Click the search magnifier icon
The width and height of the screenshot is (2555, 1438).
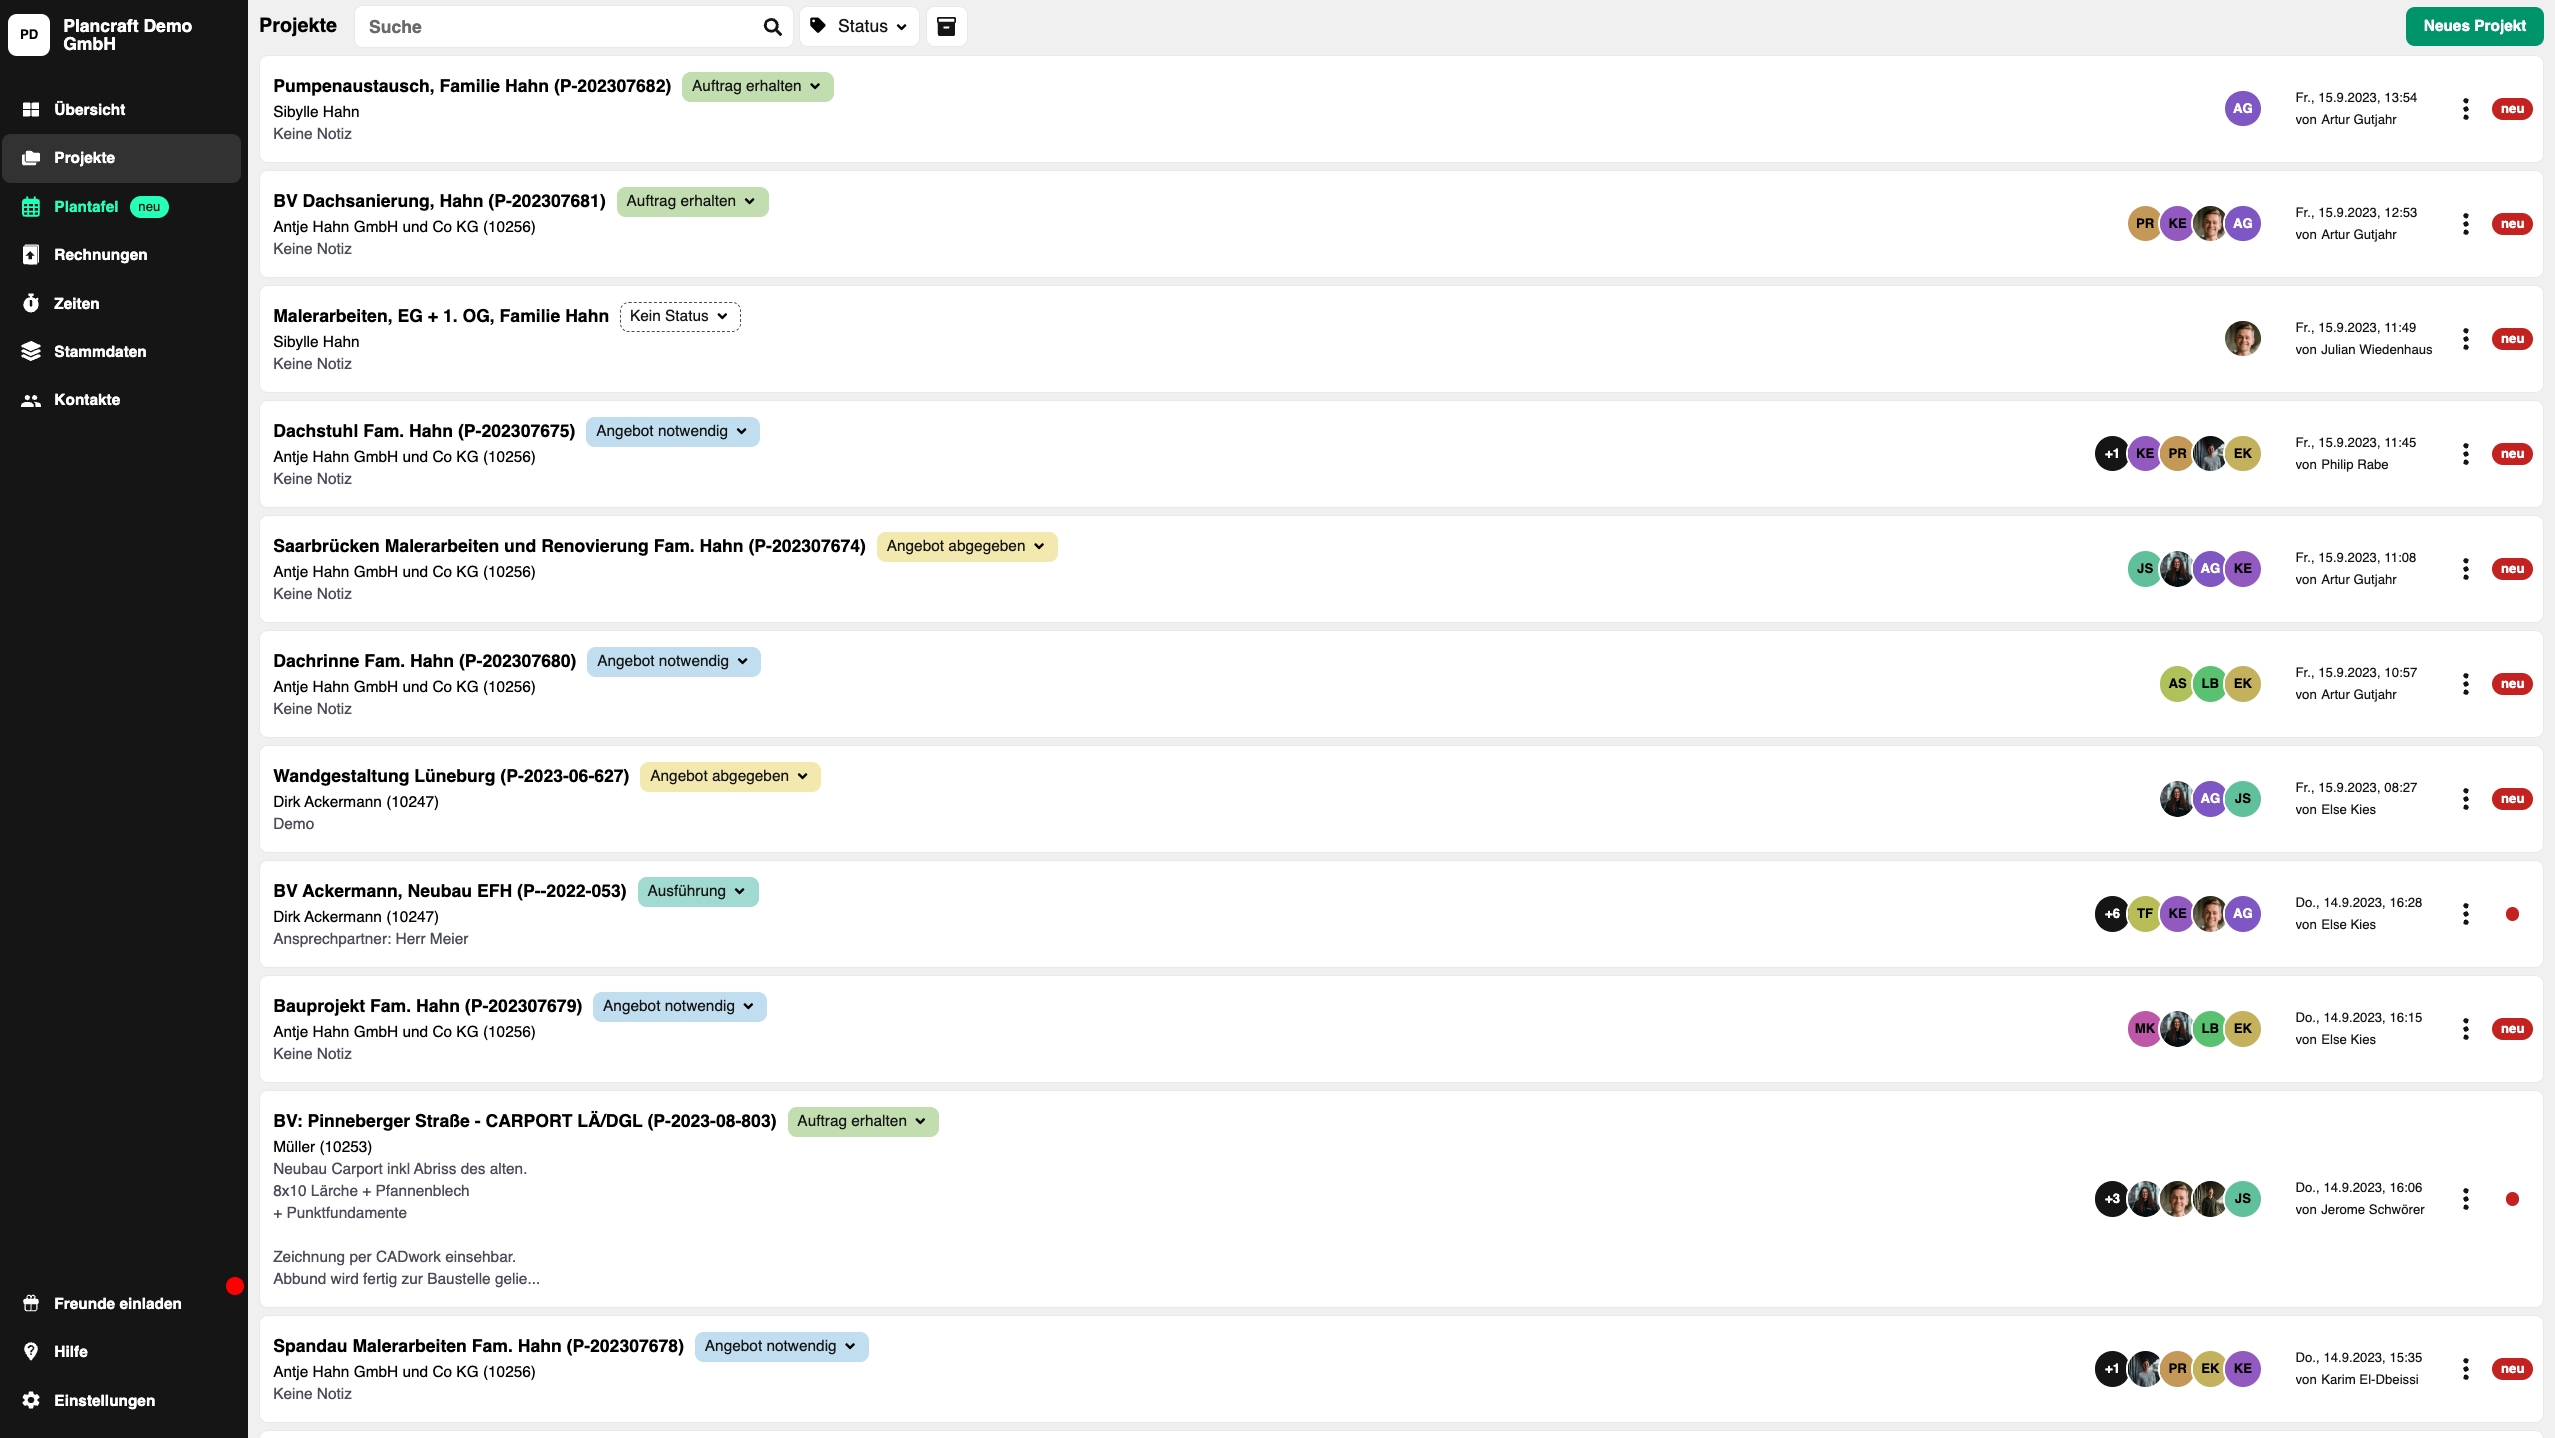click(x=772, y=27)
